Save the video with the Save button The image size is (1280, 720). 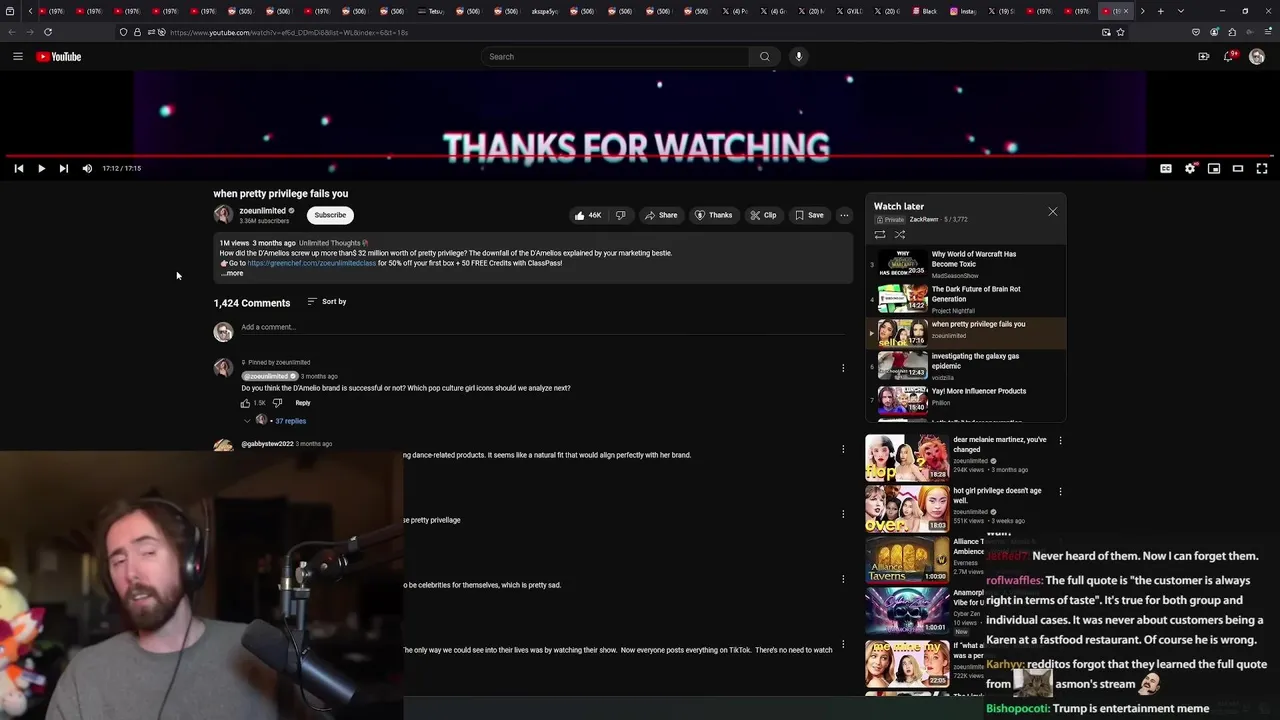point(809,215)
